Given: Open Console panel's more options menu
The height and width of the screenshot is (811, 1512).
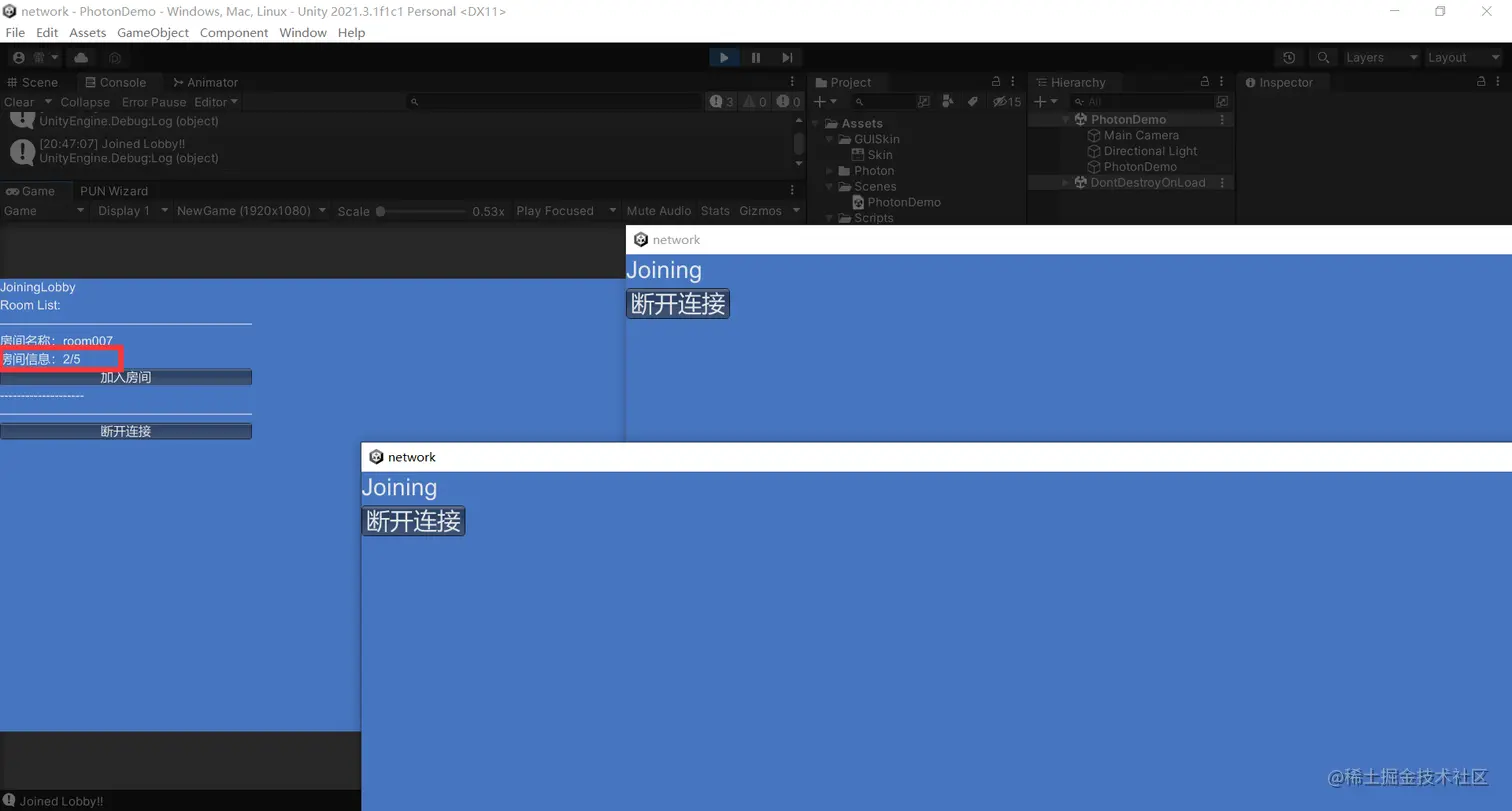Looking at the screenshot, I should pos(793,82).
